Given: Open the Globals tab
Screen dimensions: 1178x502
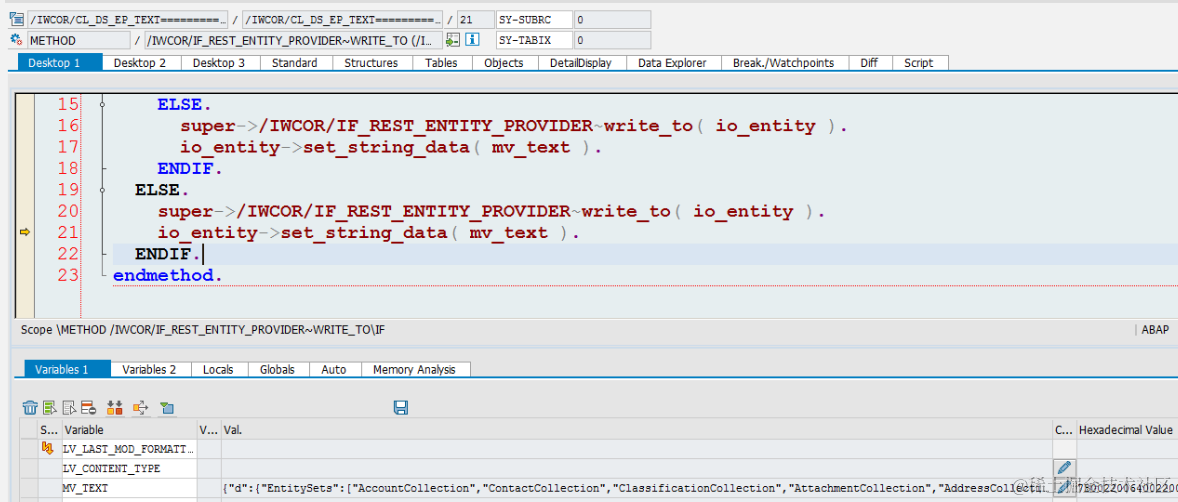Looking at the screenshot, I should click(x=277, y=369).
